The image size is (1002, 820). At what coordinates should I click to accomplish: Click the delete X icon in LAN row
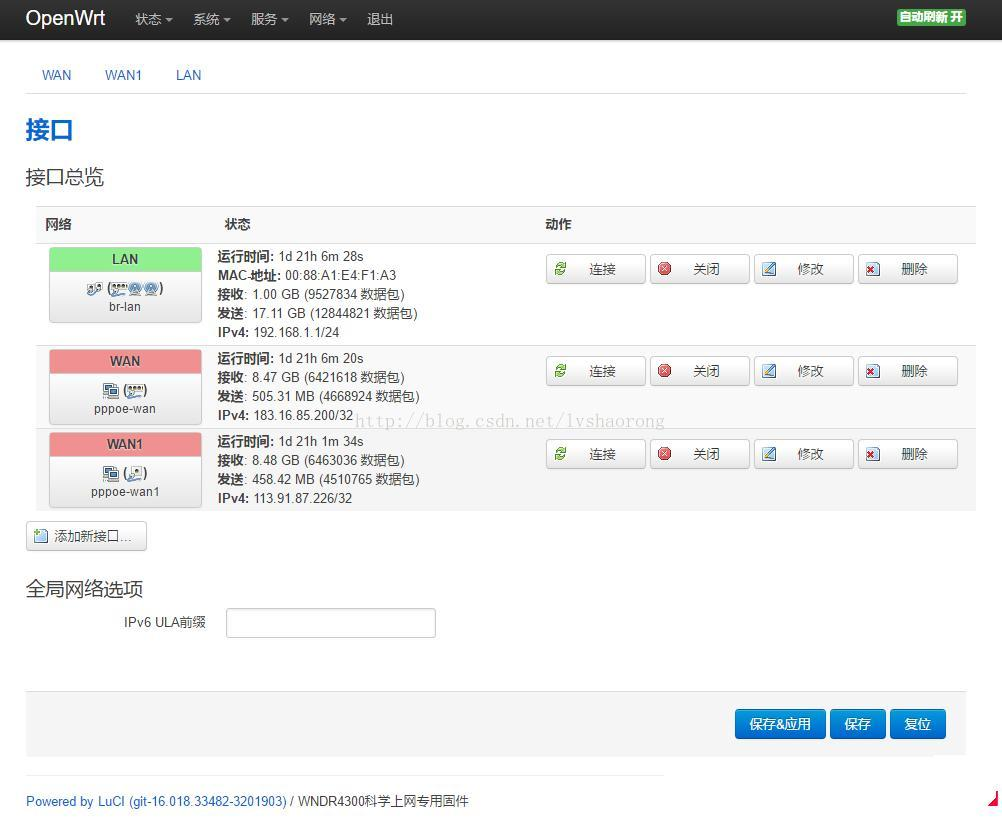click(x=872, y=269)
